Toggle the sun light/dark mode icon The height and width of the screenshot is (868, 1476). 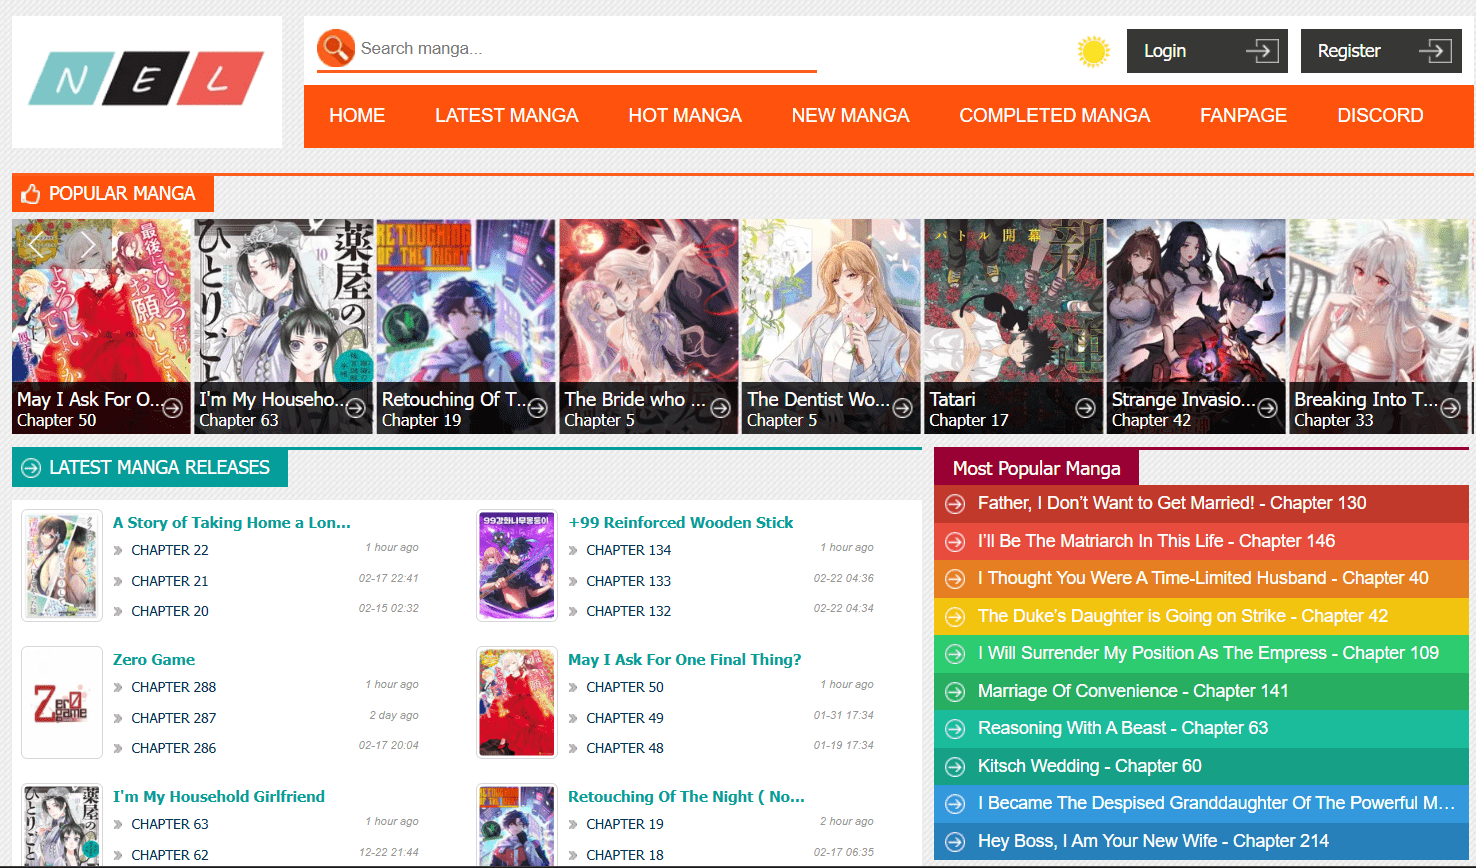pyautogui.click(x=1093, y=51)
